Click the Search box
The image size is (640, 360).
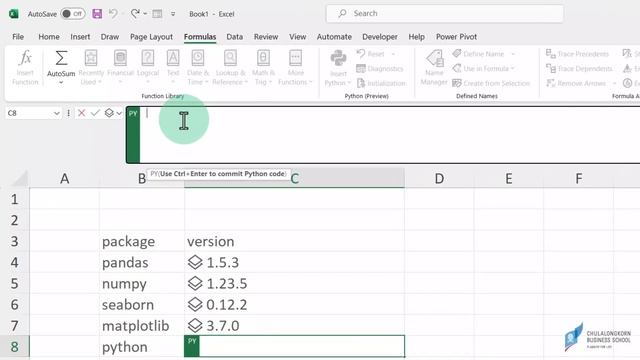pos(444,13)
